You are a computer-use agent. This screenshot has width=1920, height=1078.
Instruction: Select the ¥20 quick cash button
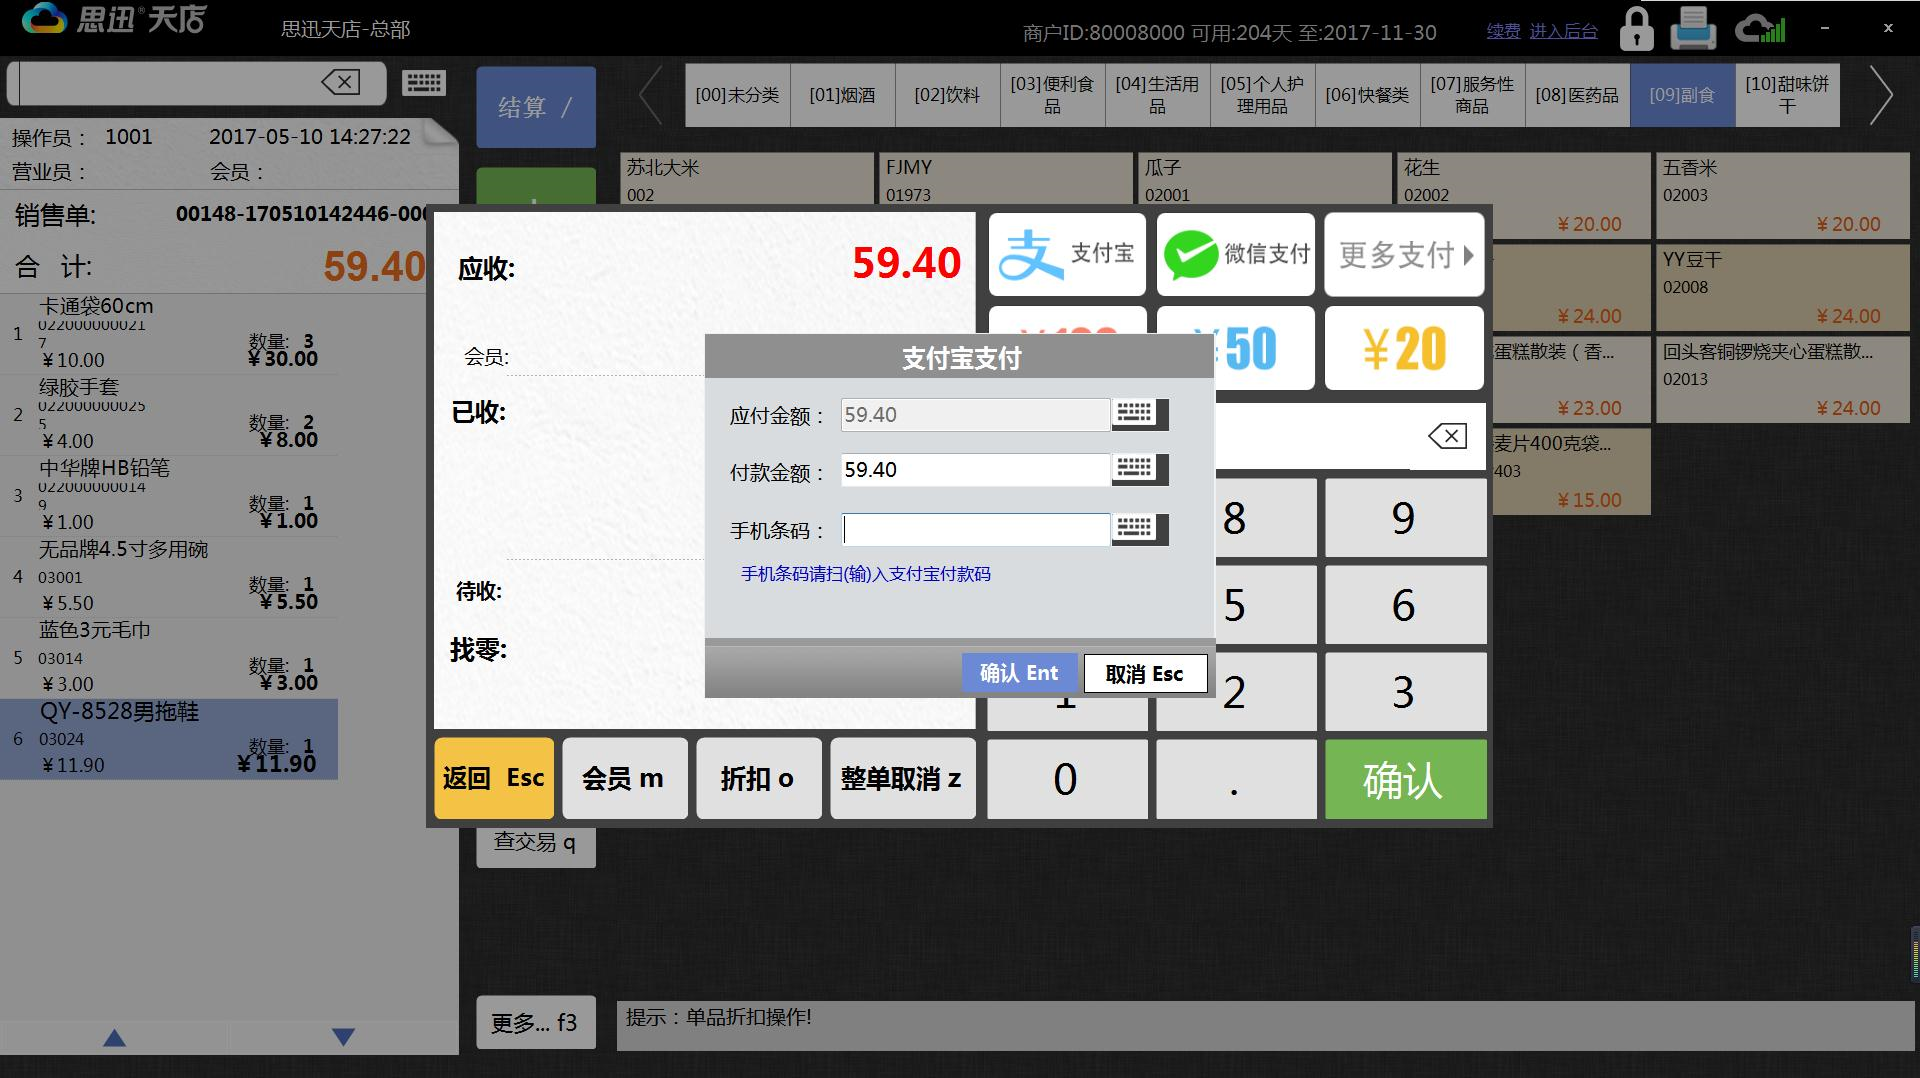[x=1404, y=348]
